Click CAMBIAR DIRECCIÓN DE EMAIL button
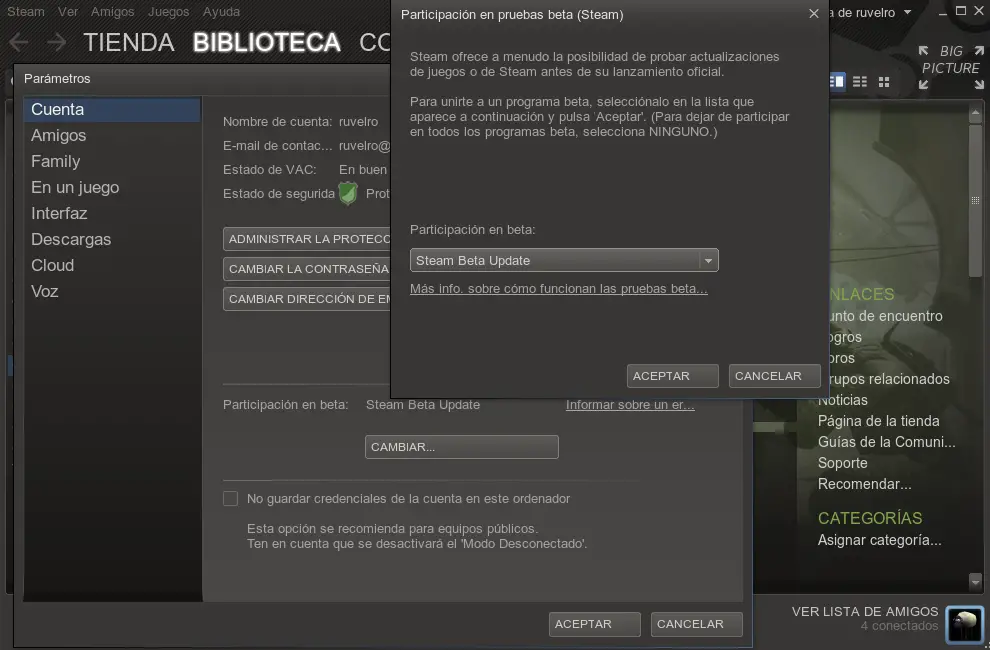 (307, 299)
